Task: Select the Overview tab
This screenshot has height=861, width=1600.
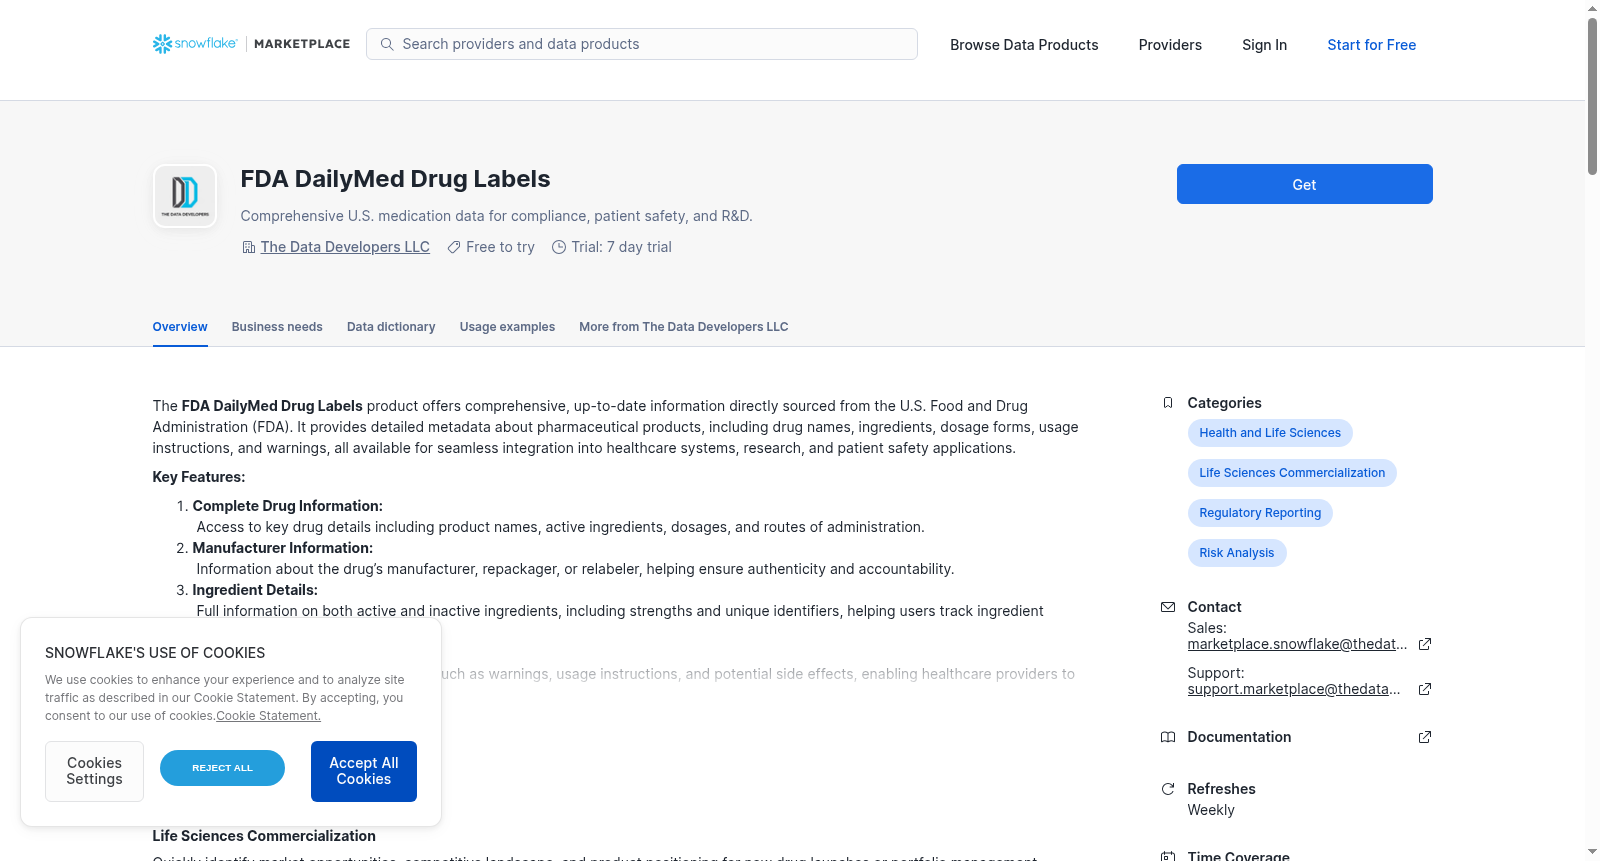Action: (x=180, y=327)
